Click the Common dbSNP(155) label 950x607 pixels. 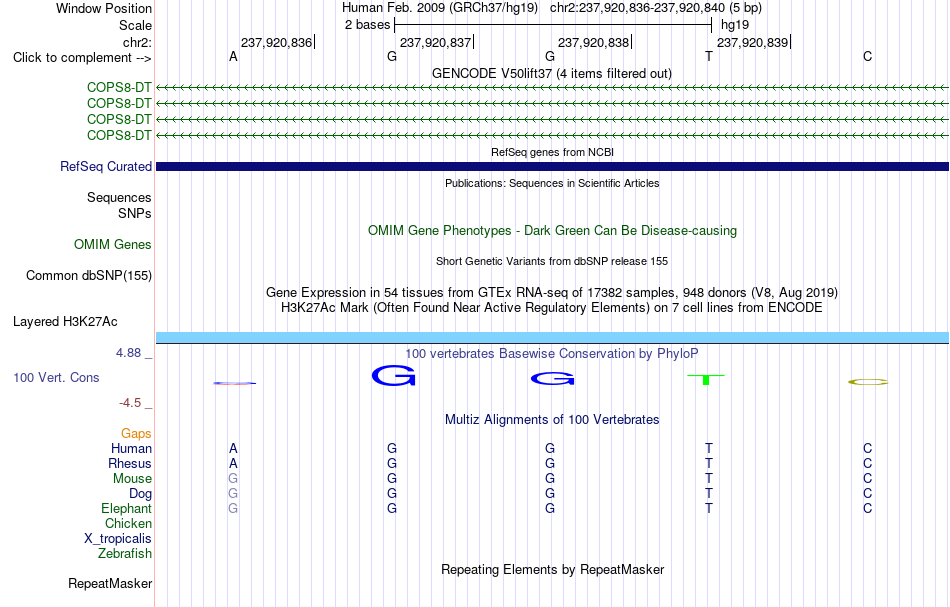(88, 275)
